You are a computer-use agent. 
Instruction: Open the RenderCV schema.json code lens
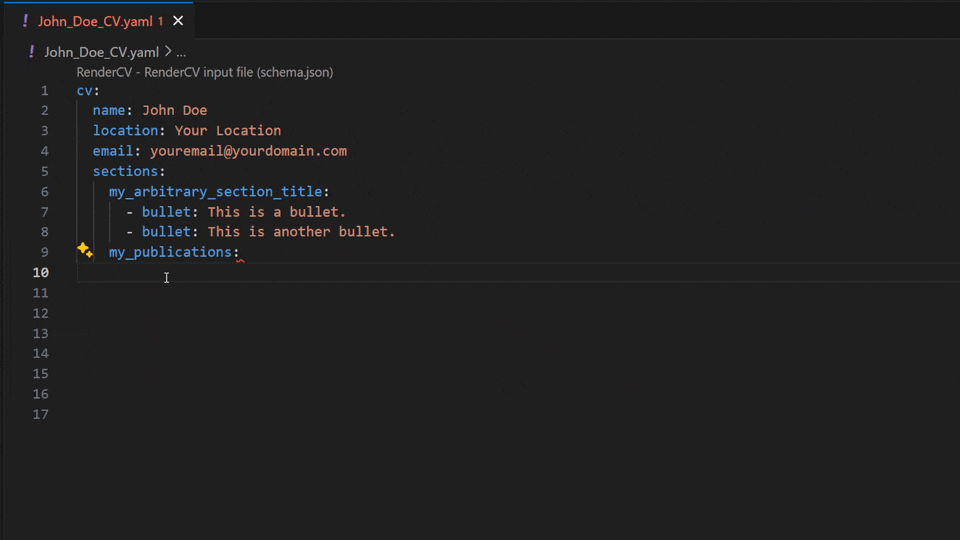(204, 72)
